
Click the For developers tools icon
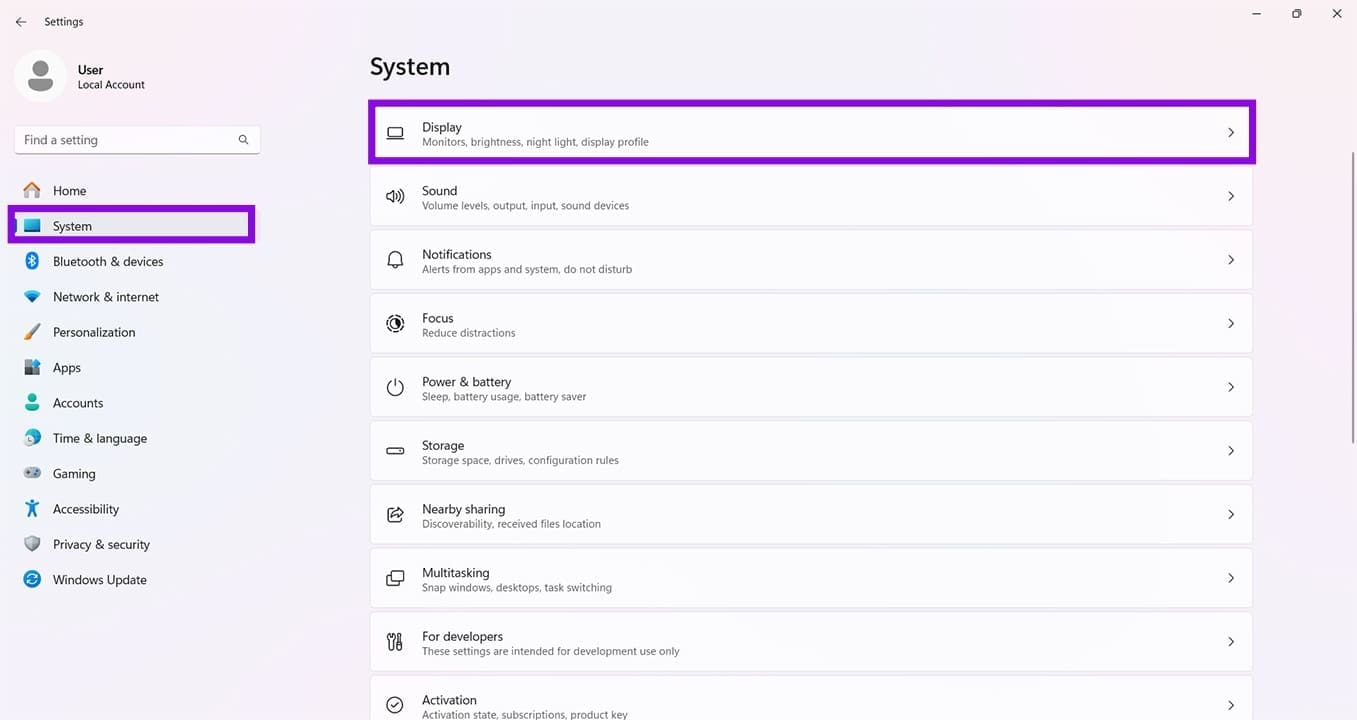pyautogui.click(x=395, y=642)
